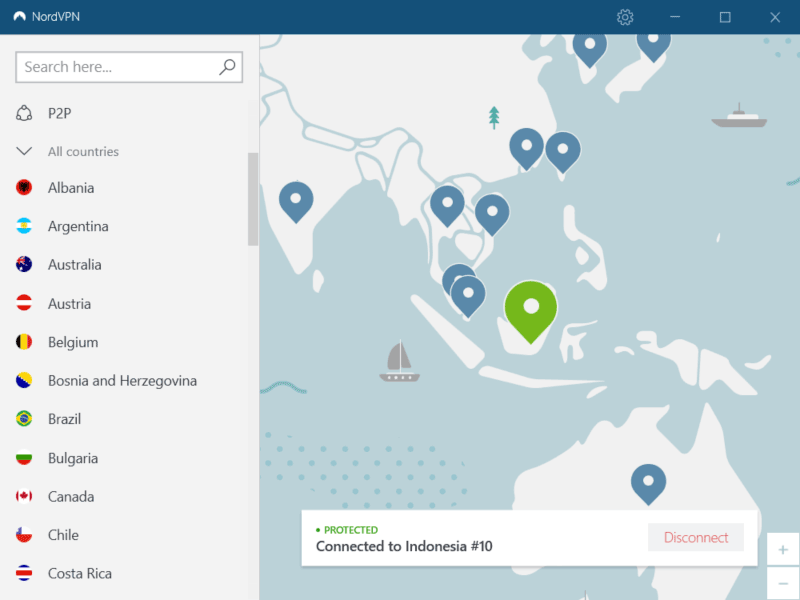Open NordVPN settings gear
The image size is (800, 600).
(625, 17)
